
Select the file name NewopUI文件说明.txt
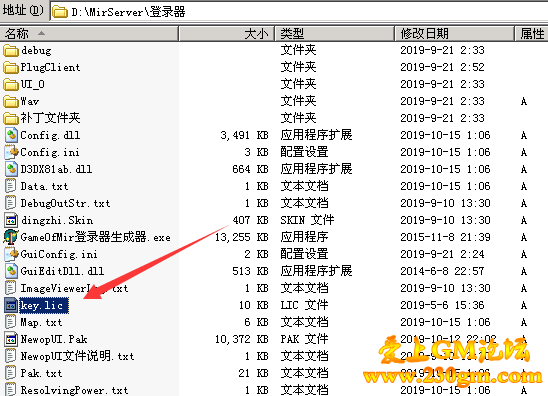77,357
